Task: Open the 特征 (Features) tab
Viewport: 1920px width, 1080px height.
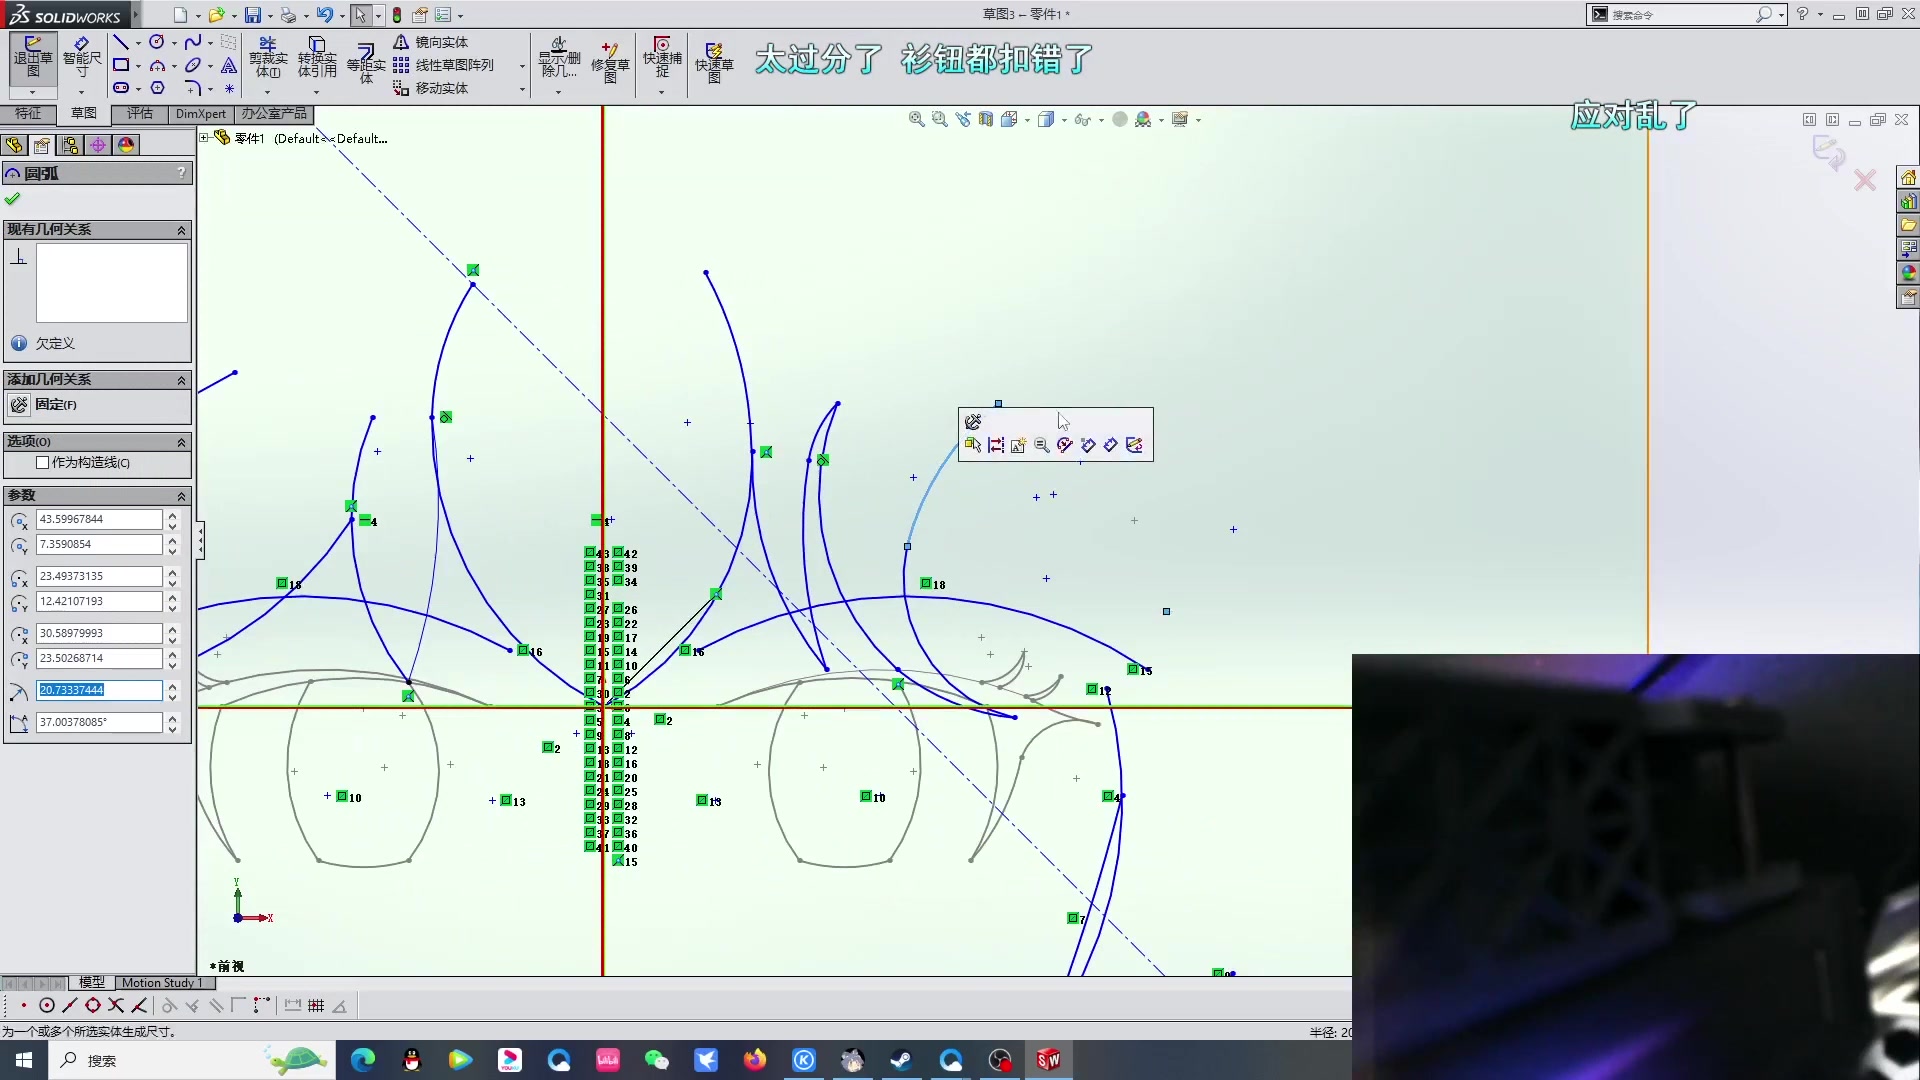Action: [x=28, y=113]
